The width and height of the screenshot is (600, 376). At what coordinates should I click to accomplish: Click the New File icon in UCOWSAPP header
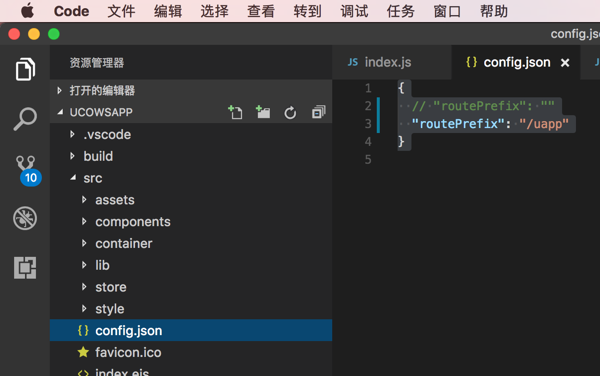[235, 112]
